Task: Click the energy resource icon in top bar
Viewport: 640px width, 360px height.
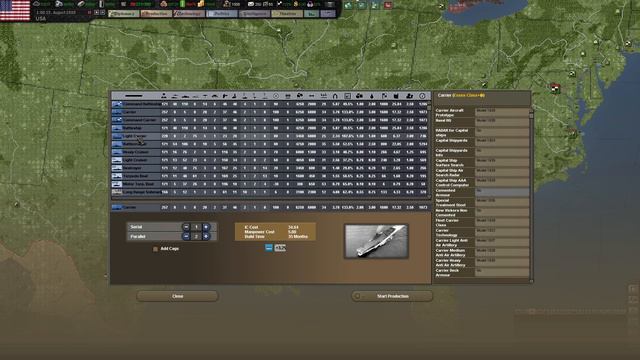Action: coord(37,4)
